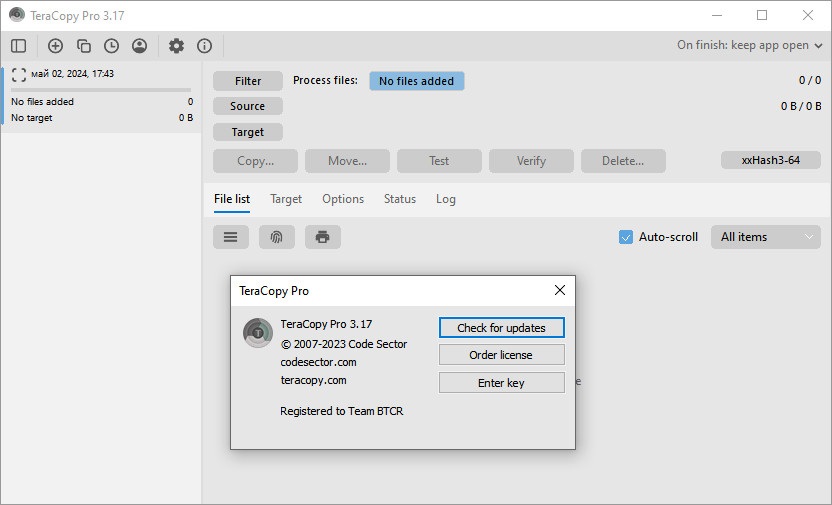Click the teracopy.com link
The image size is (832, 505).
(313, 380)
